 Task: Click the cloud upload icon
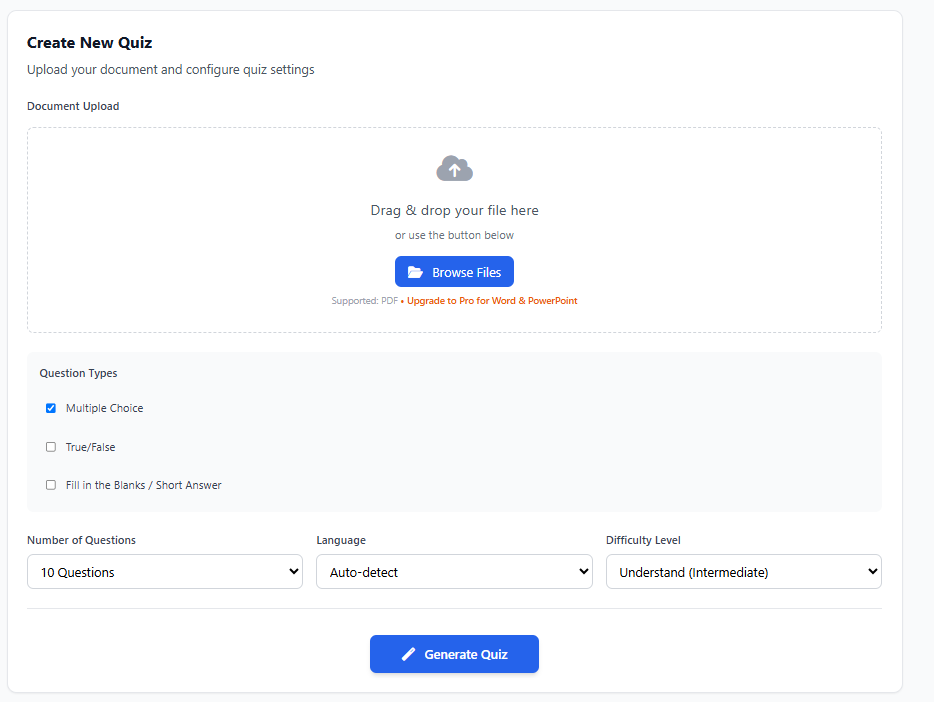coord(454,169)
